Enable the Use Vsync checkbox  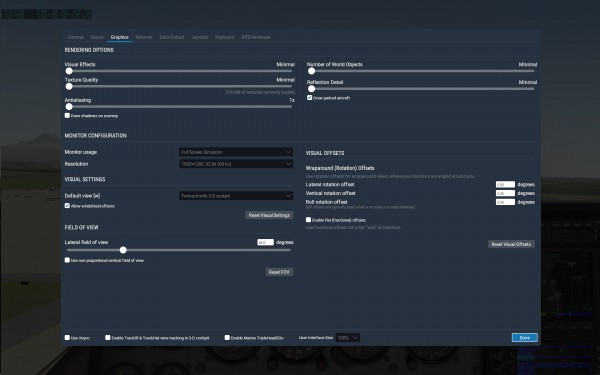click(67, 338)
